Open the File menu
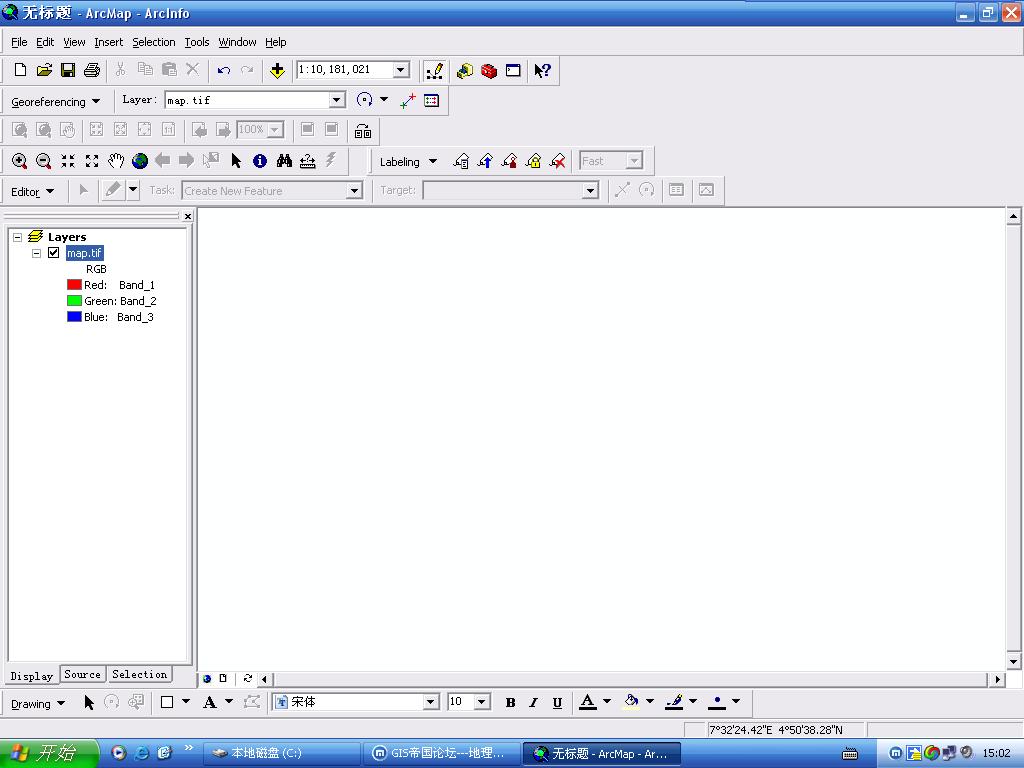The image size is (1024, 768). 19,42
